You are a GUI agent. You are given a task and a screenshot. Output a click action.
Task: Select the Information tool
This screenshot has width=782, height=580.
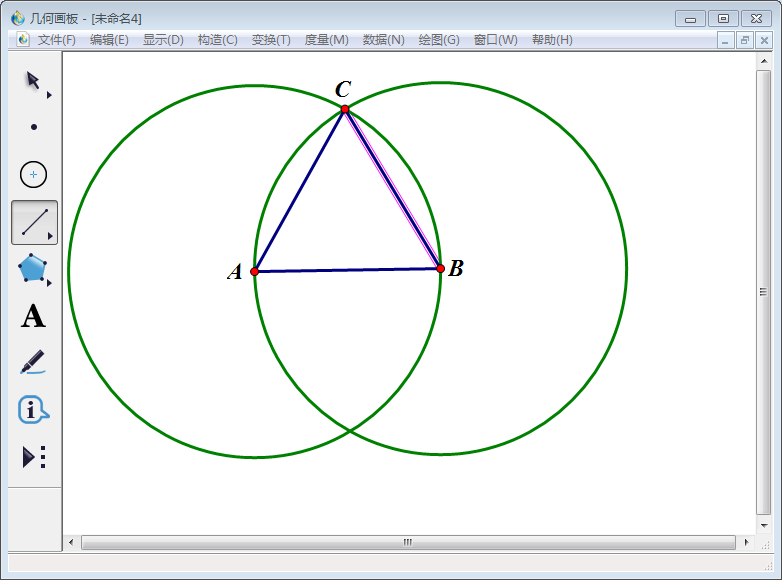pyautogui.click(x=33, y=409)
